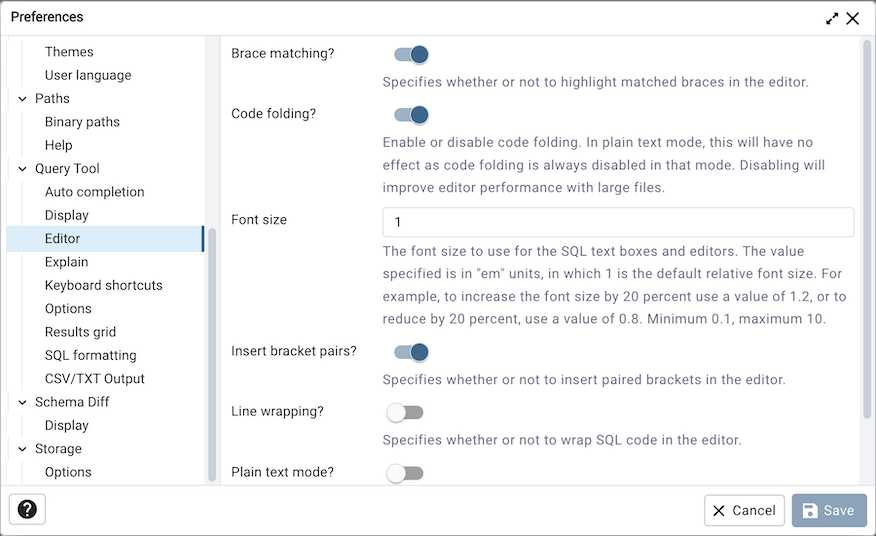
Task: Click the Cancel button
Action: (x=744, y=510)
